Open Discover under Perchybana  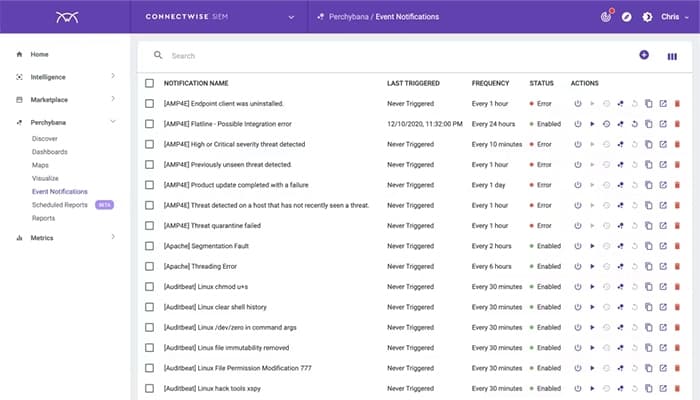click(x=45, y=139)
